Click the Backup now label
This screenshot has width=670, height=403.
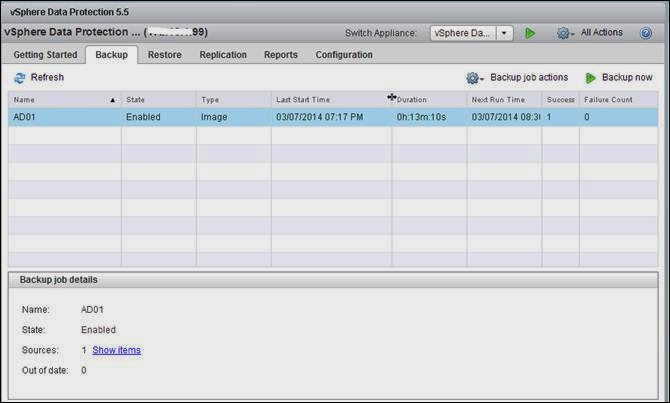[627, 77]
